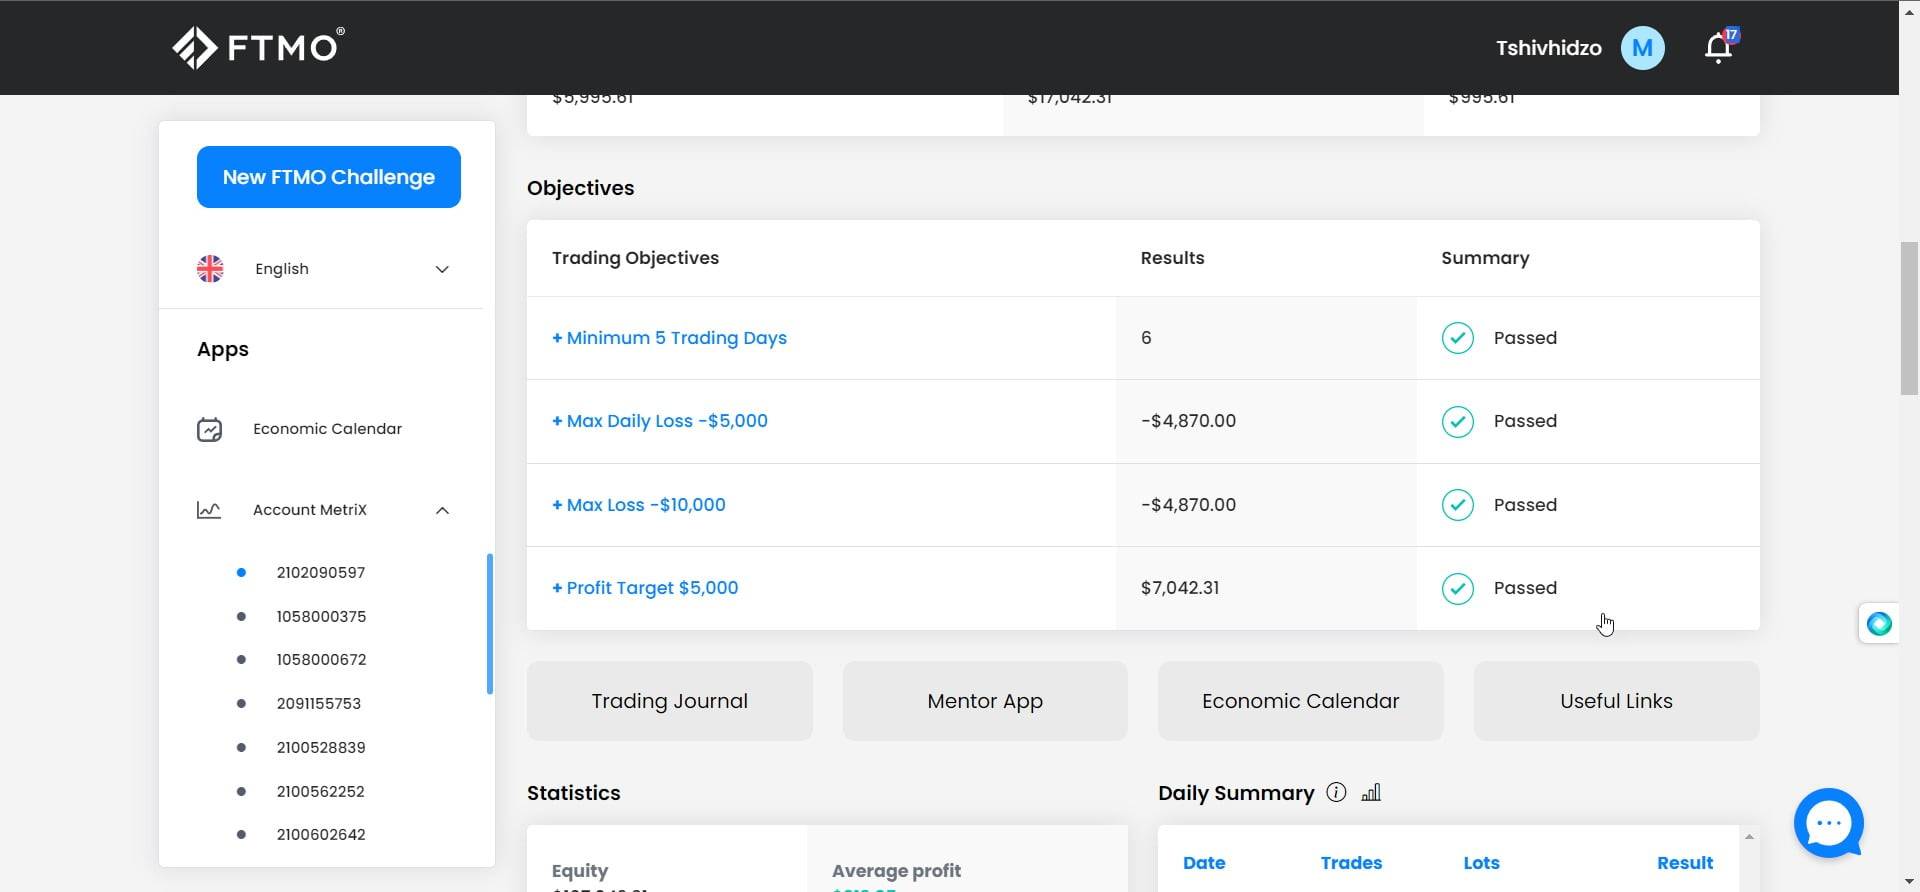This screenshot has width=1920, height=892.
Task: Select account 1058000375 in sidebar
Action: 321,617
